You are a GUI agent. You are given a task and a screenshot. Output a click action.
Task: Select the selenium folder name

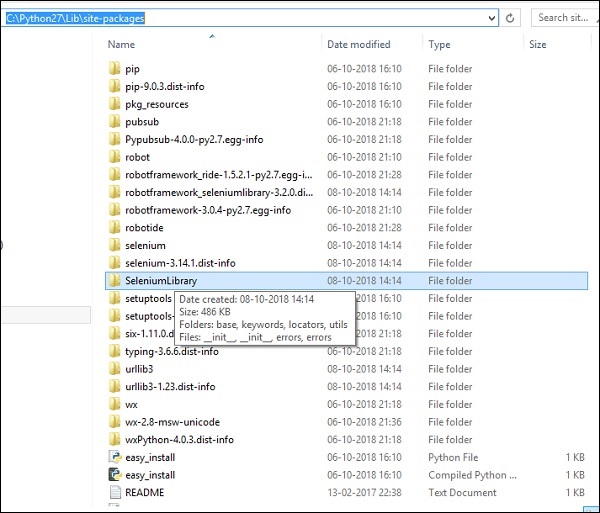[x=145, y=245]
